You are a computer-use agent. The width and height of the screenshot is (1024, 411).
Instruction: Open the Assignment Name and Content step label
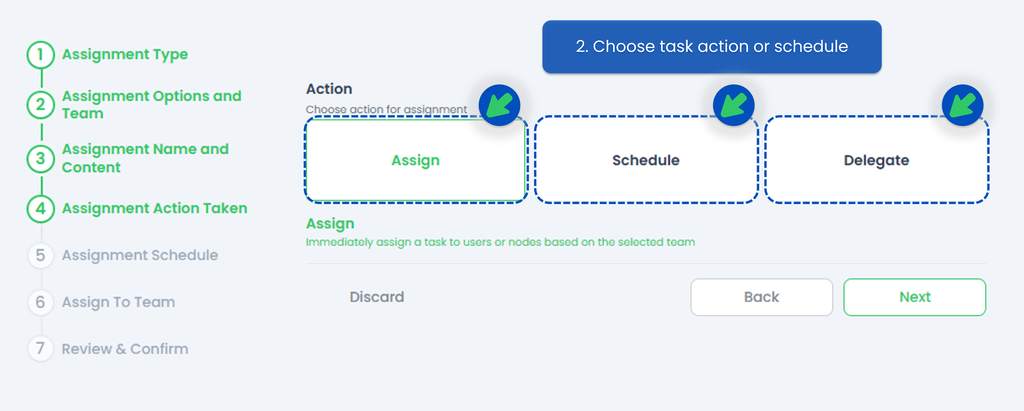point(145,158)
